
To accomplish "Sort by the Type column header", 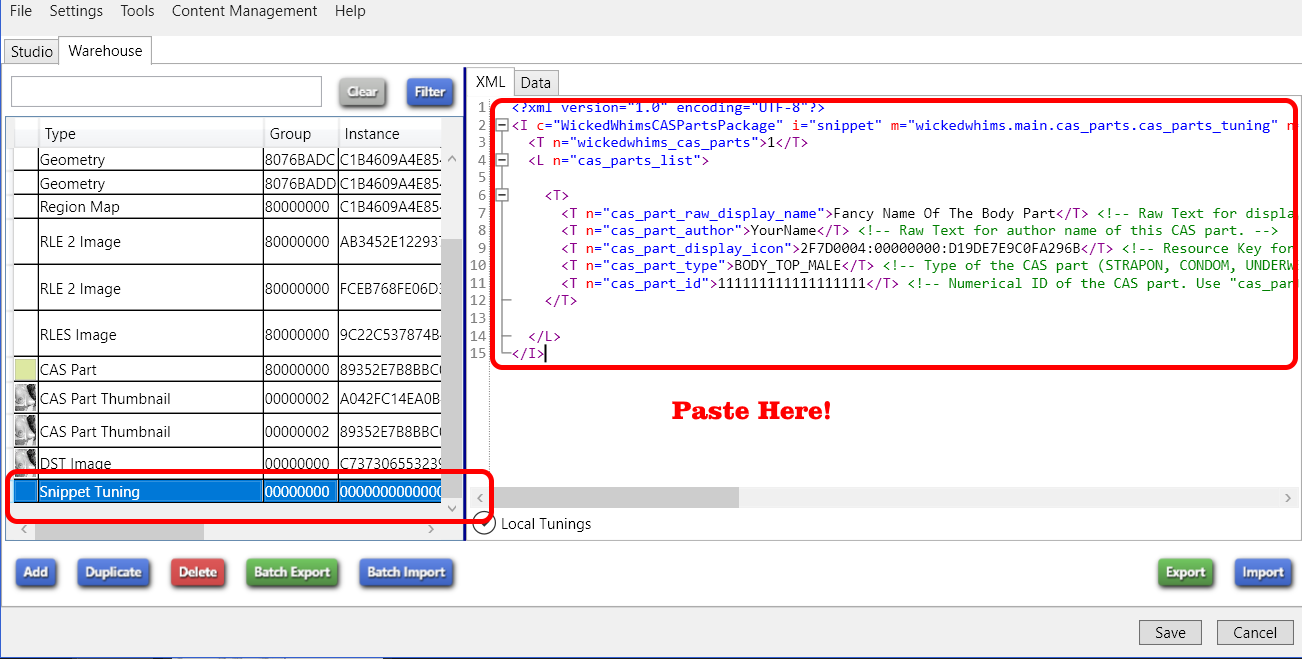I will click(x=151, y=133).
